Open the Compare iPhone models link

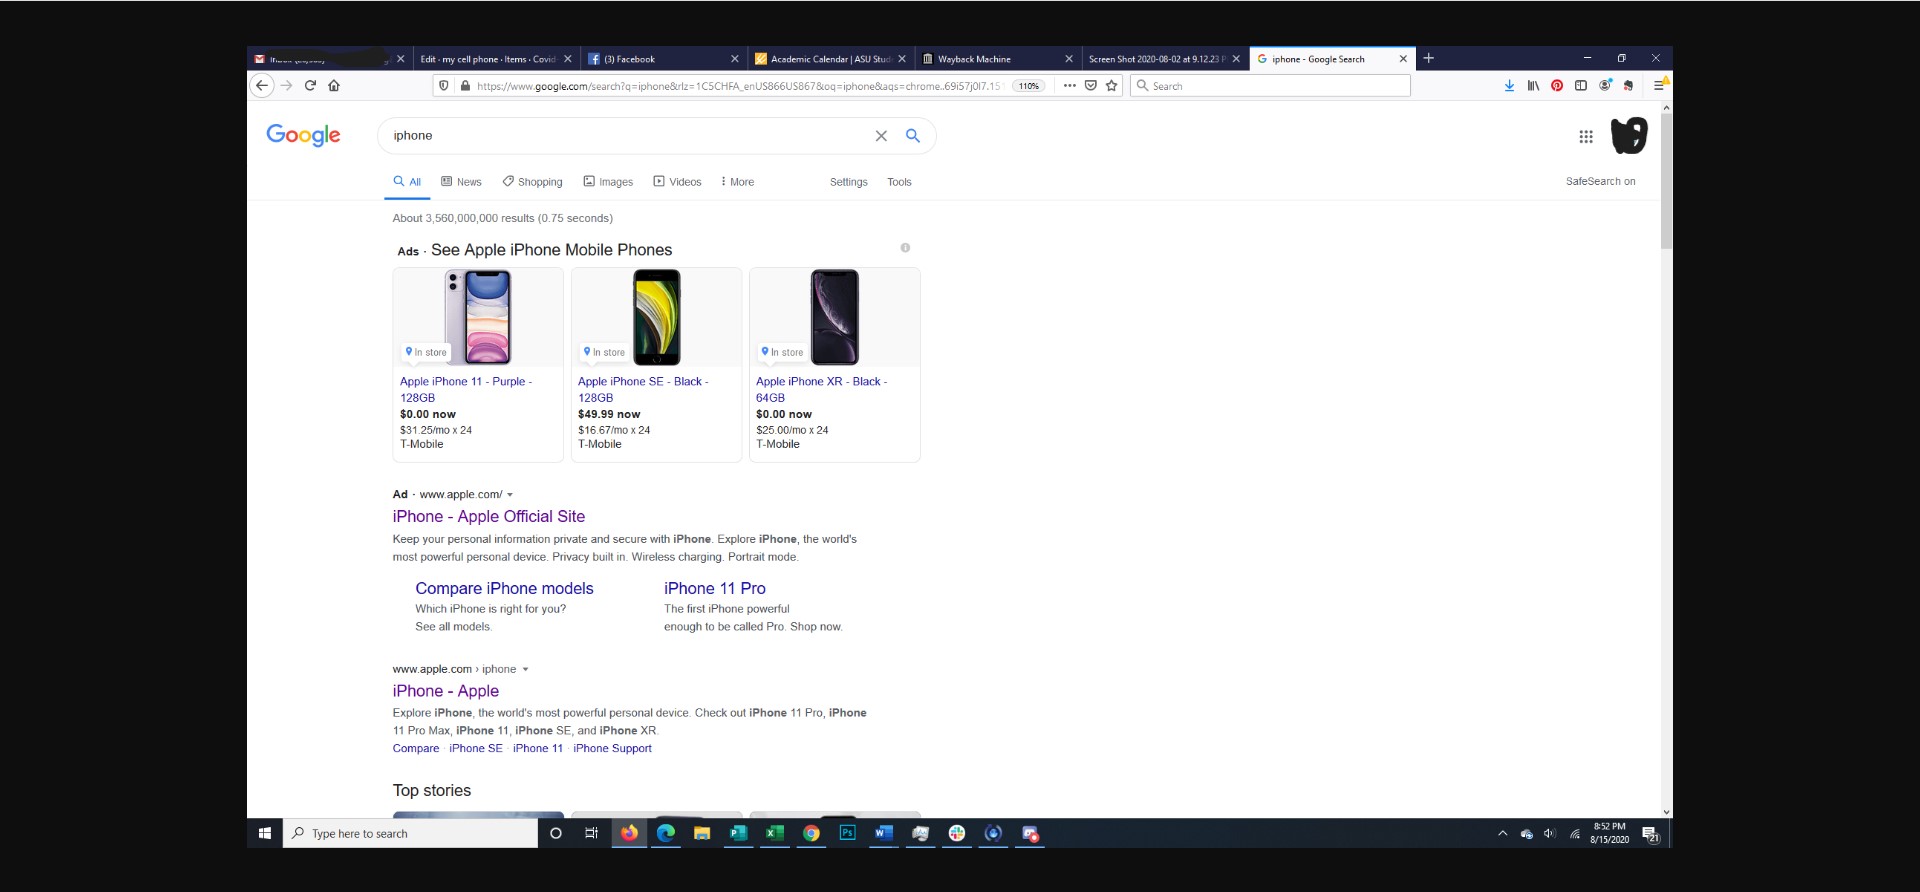(x=504, y=589)
